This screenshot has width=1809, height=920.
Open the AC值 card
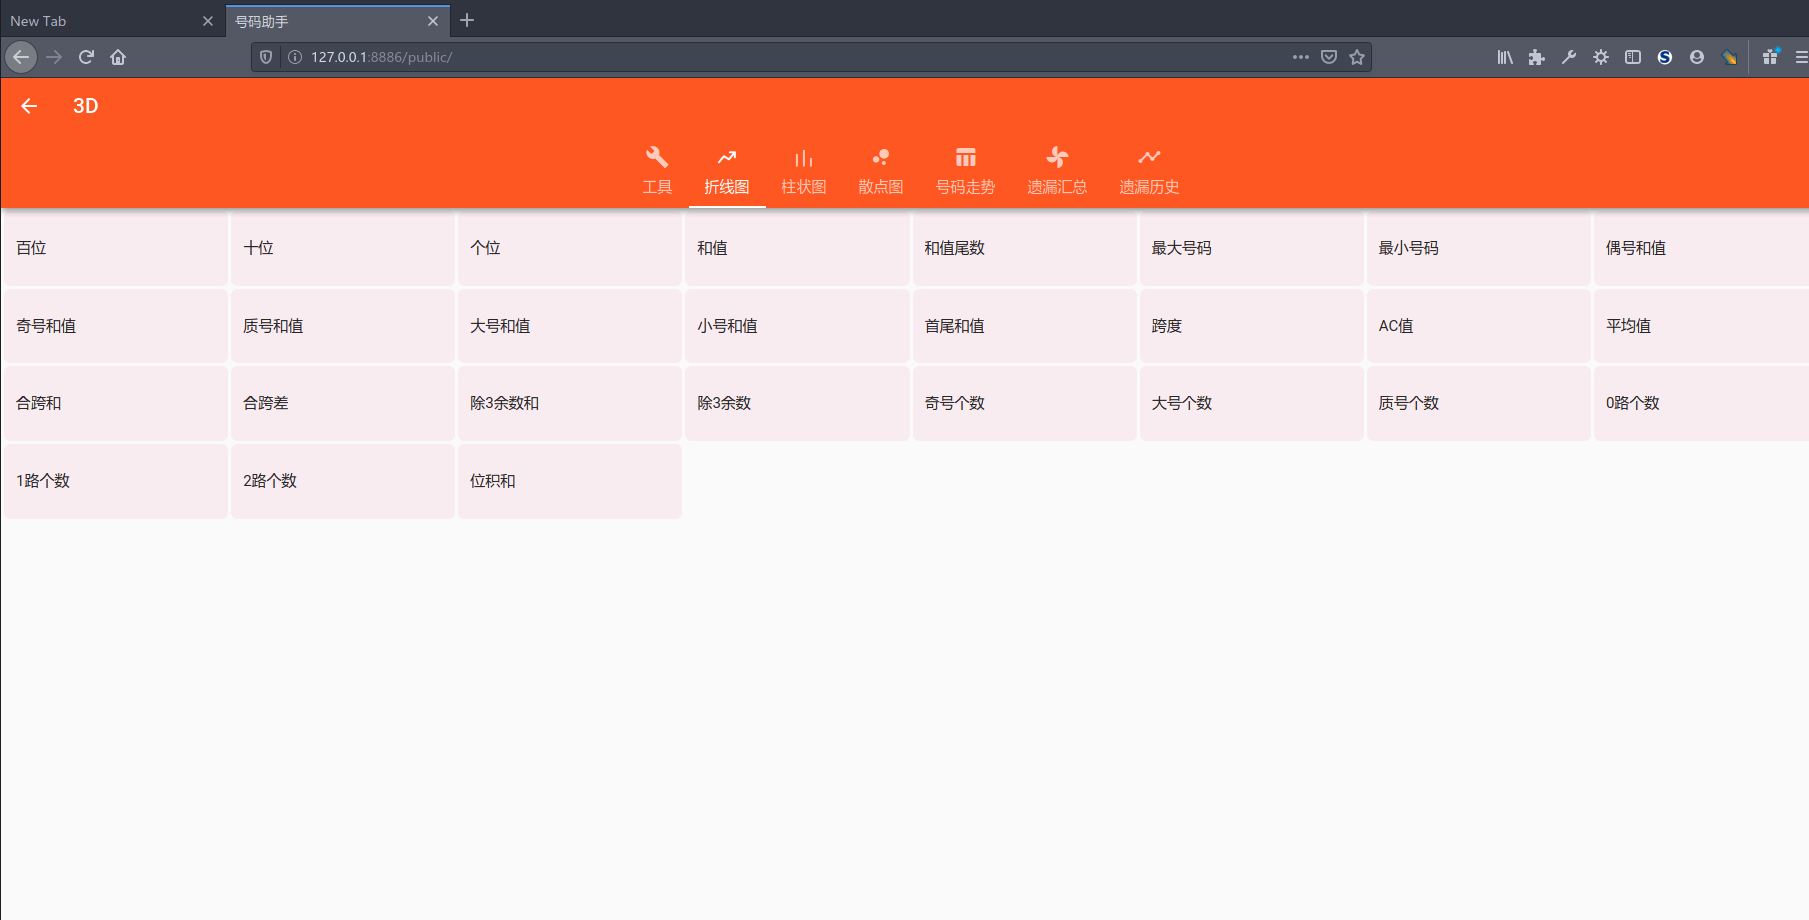click(x=1478, y=326)
